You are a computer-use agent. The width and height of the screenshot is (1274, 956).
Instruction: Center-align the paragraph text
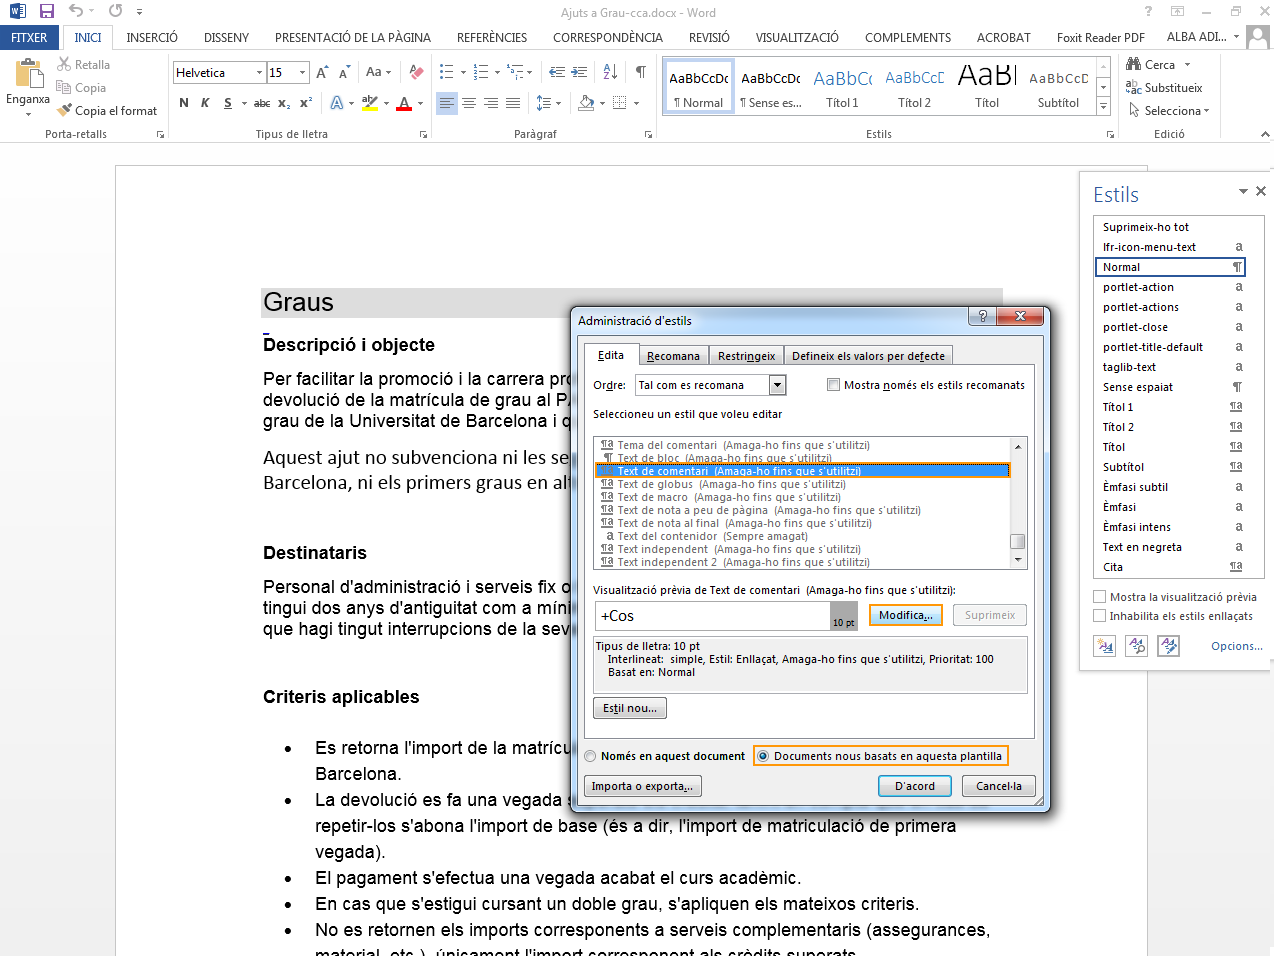pos(469,103)
